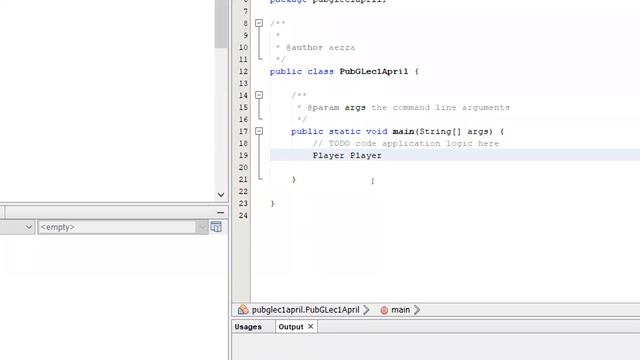Click the projects panel scrollbar thumb
The width and height of the screenshot is (640, 360).
[221, 24]
